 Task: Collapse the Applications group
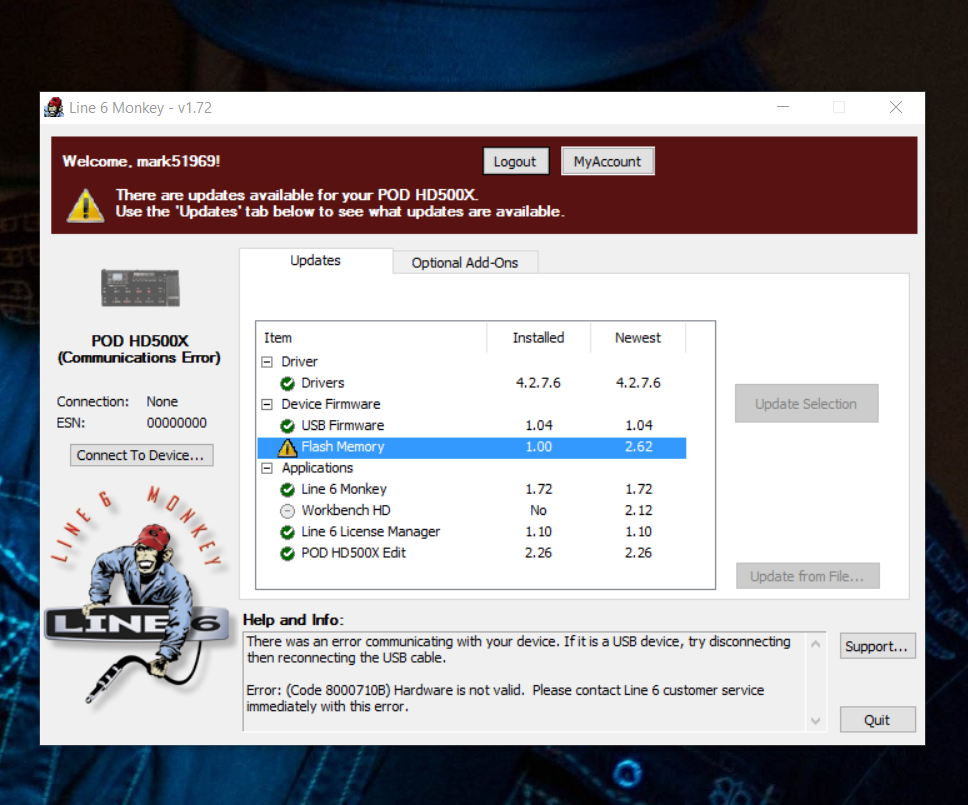pyautogui.click(x=267, y=468)
